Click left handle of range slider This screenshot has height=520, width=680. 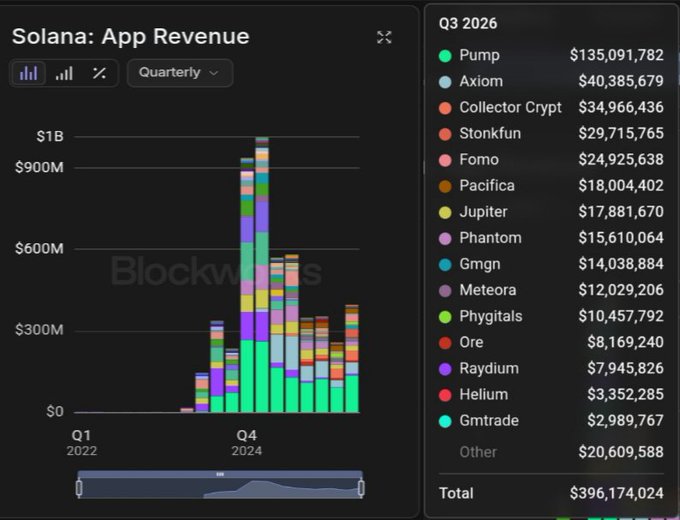[x=79, y=488]
